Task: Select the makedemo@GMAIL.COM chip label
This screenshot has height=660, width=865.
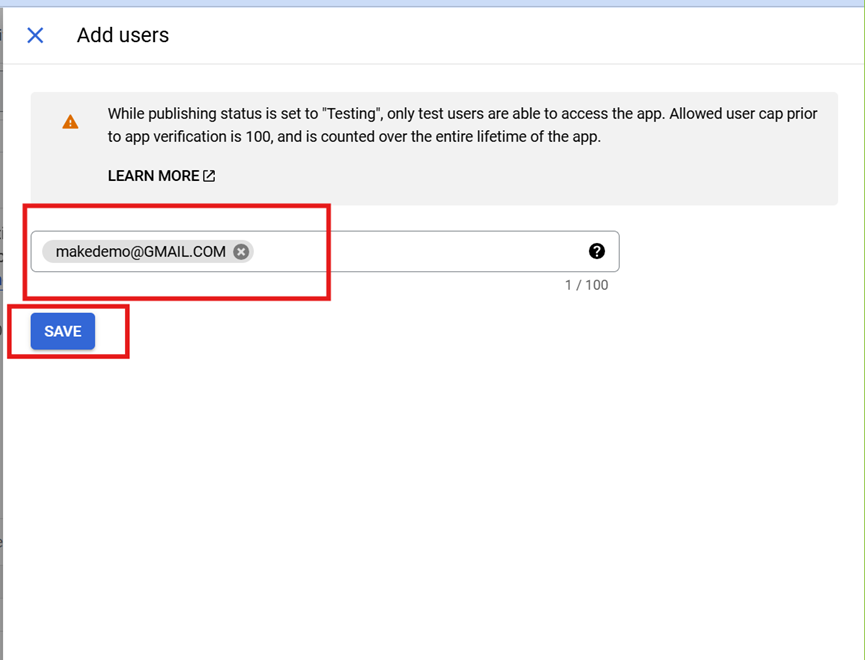Action: (x=141, y=252)
